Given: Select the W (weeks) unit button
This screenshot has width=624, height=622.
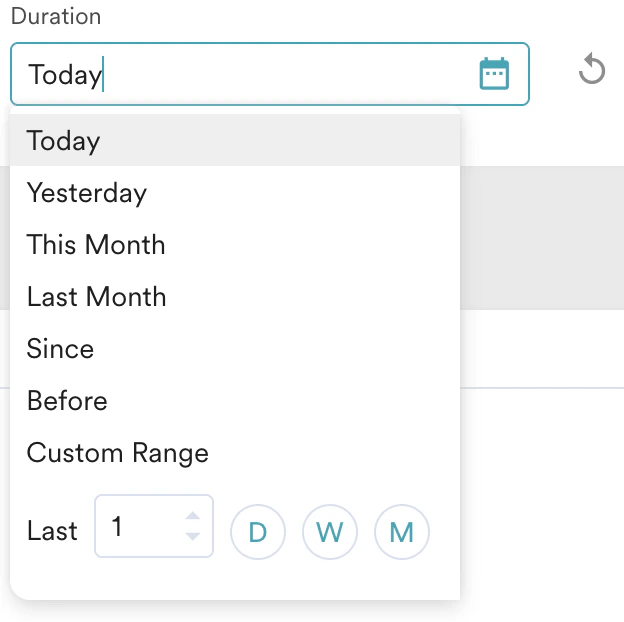Looking at the screenshot, I should tap(330, 532).
